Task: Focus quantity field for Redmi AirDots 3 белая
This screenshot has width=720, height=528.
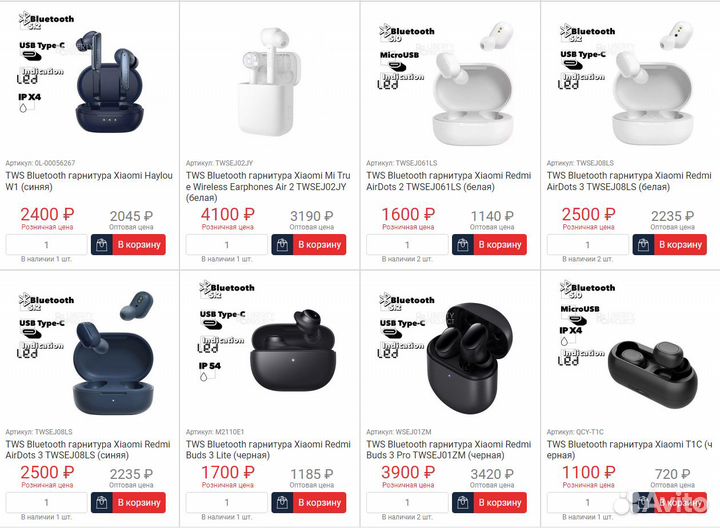Action: click(x=588, y=245)
